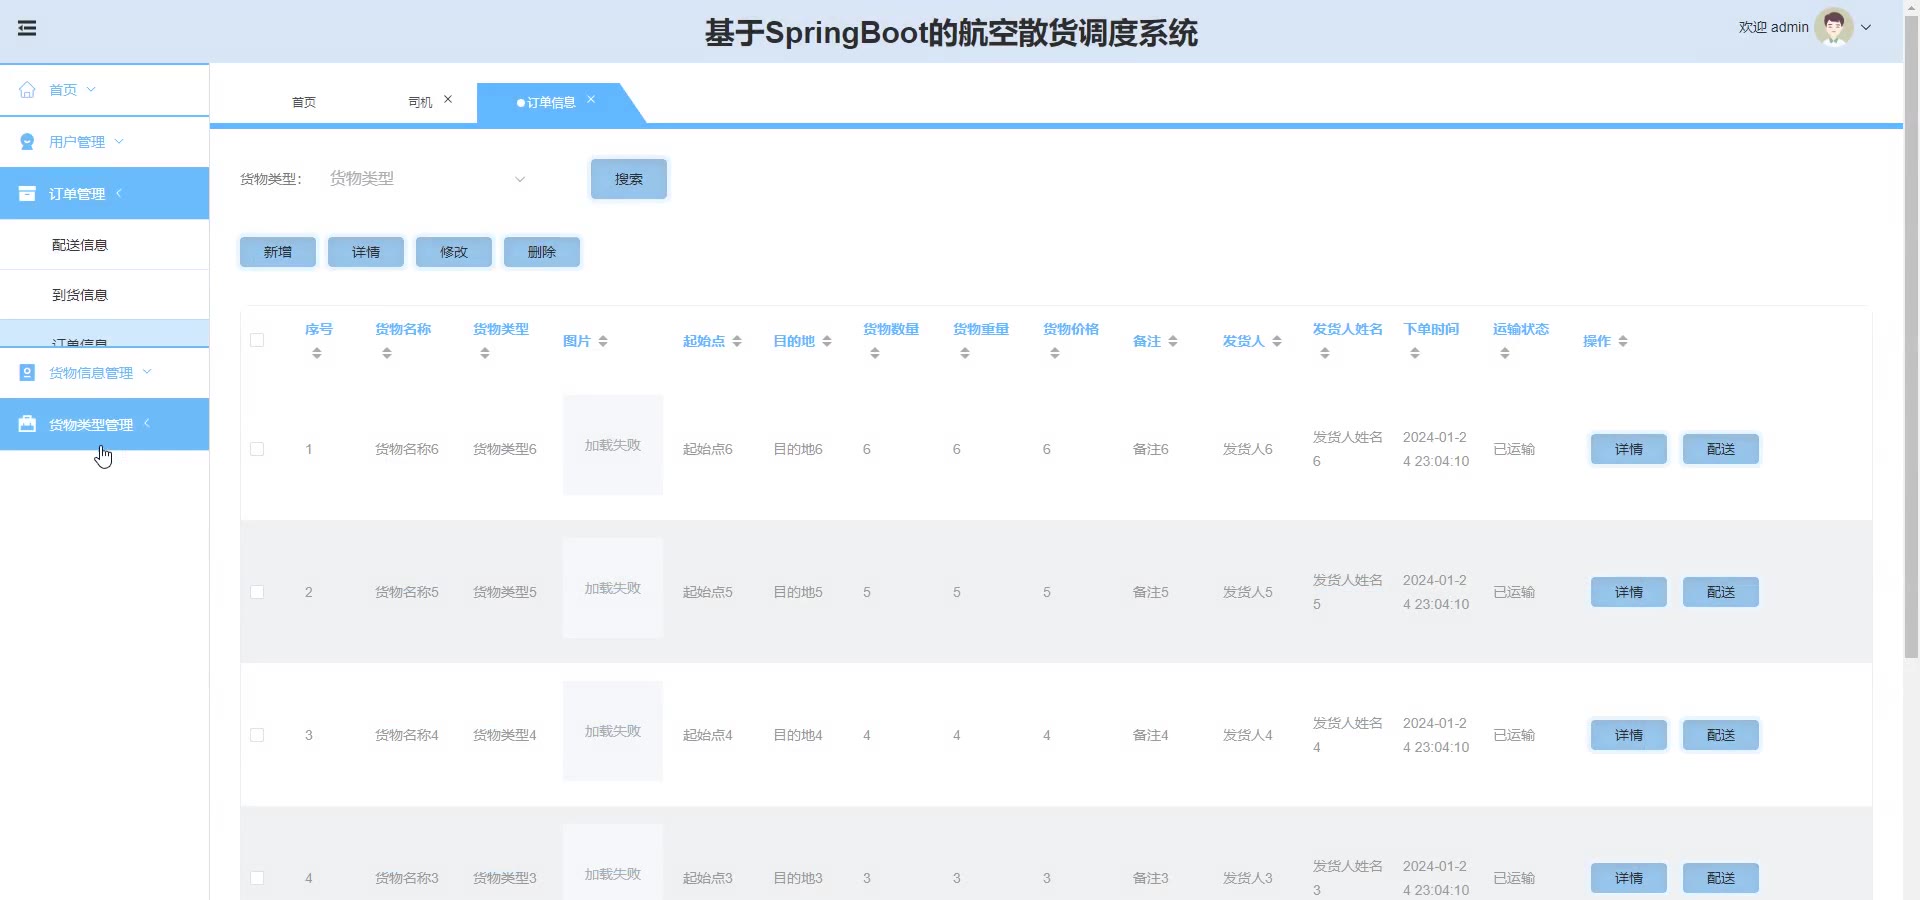Open 详情 for 货物名称4 row

click(x=1629, y=735)
